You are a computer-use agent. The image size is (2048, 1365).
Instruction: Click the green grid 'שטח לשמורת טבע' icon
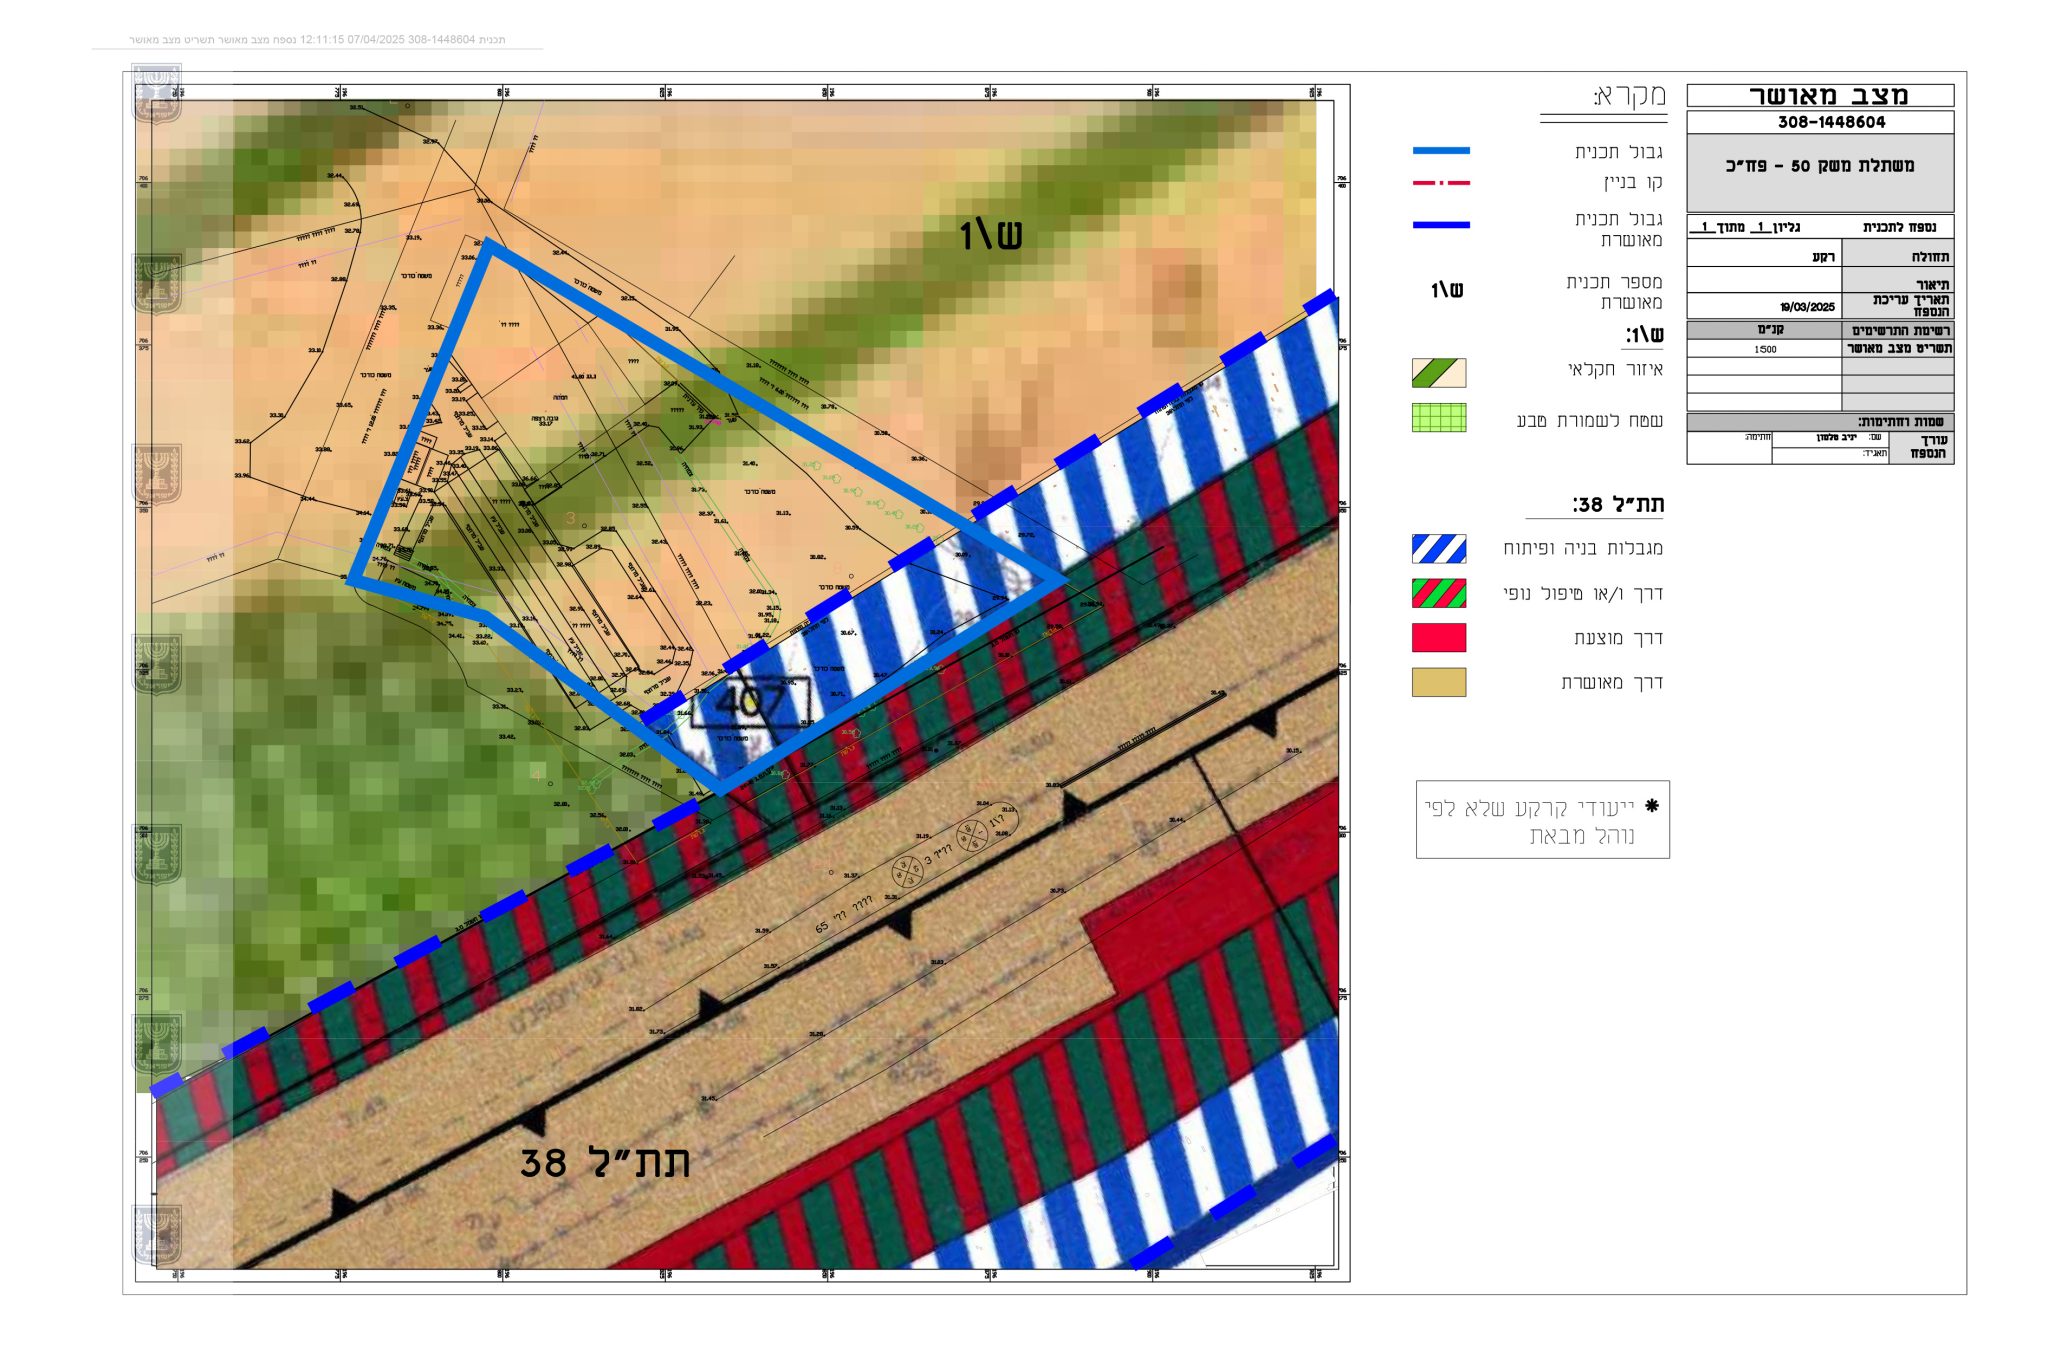(x=1438, y=418)
